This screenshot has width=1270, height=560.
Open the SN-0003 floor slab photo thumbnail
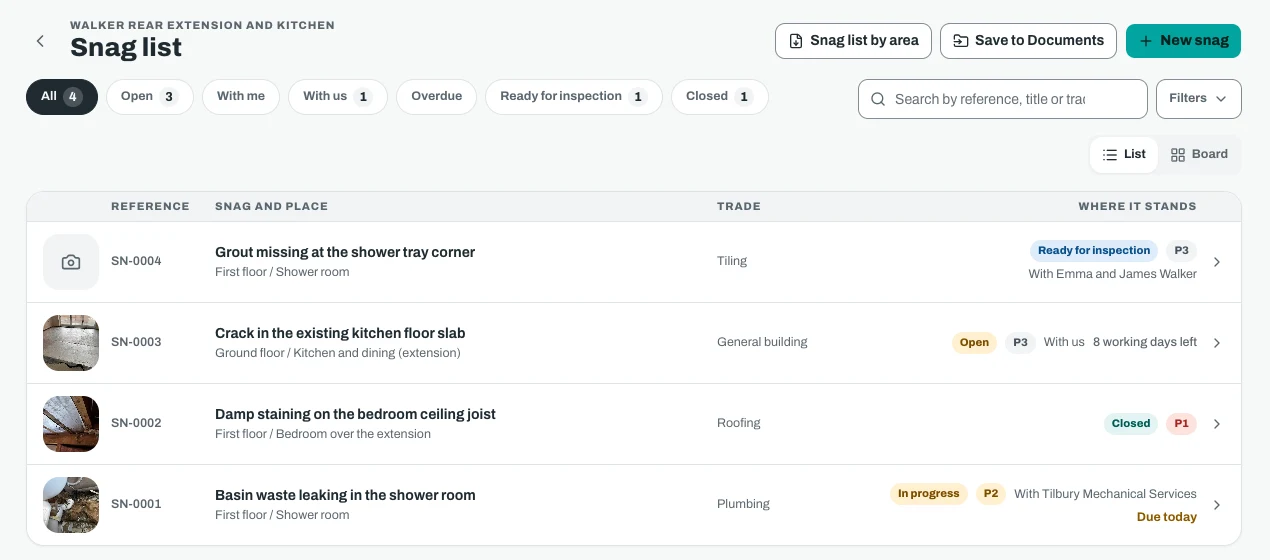(71, 343)
